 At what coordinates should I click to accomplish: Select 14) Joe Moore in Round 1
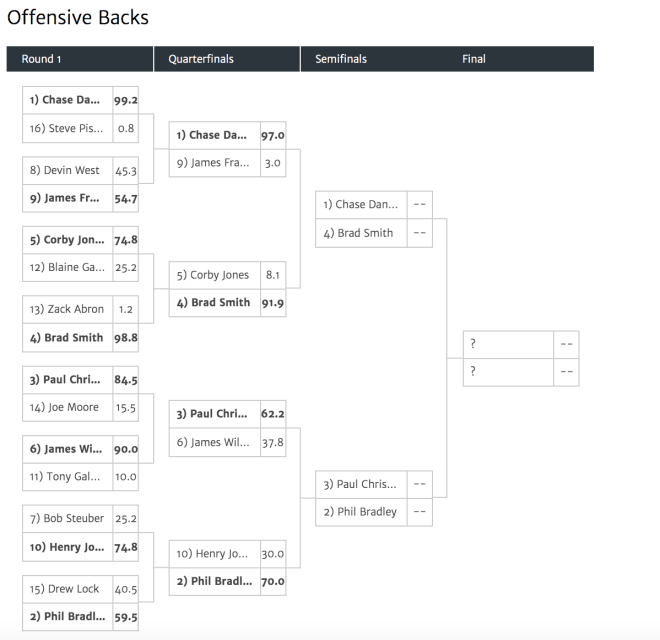click(80, 408)
